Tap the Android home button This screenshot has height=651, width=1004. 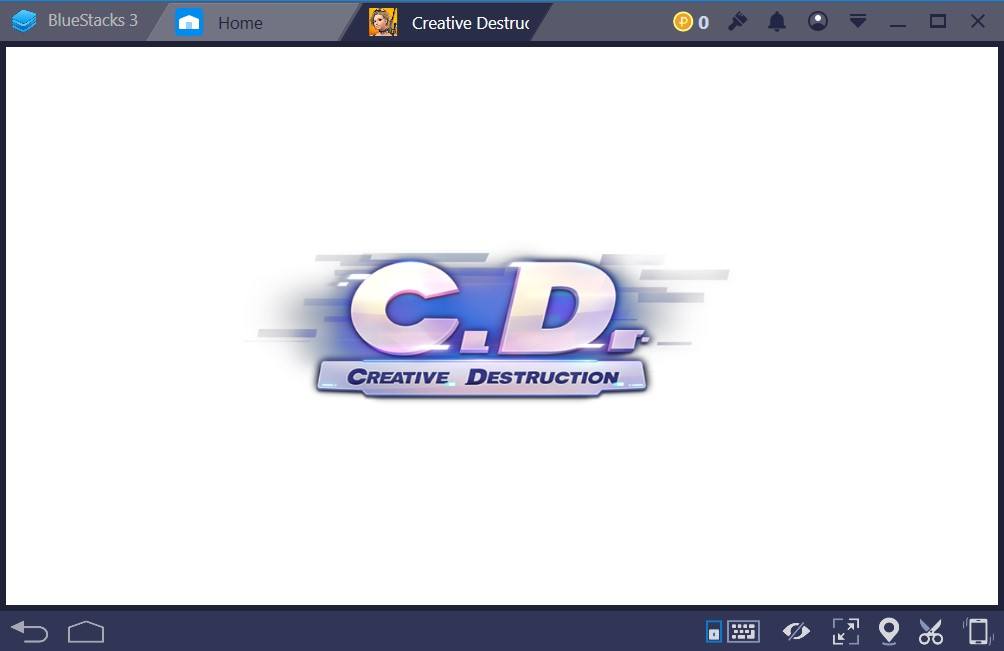click(x=86, y=632)
